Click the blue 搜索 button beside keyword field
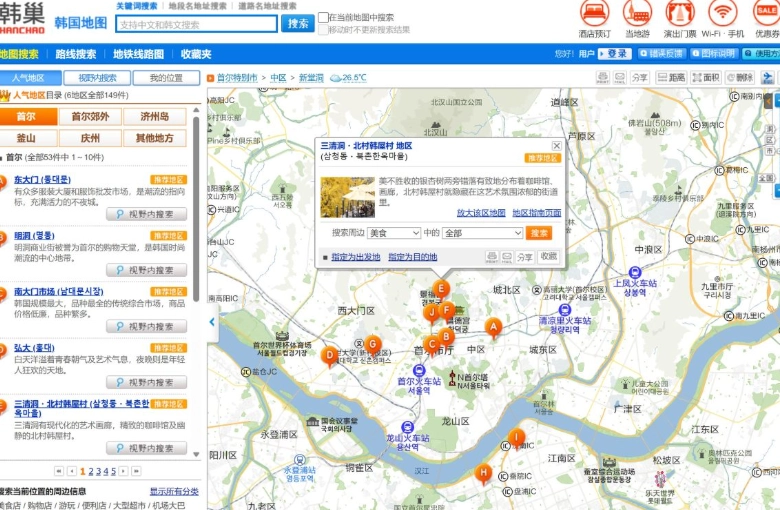This screenshot has width=780, height=510. [297, 23]
